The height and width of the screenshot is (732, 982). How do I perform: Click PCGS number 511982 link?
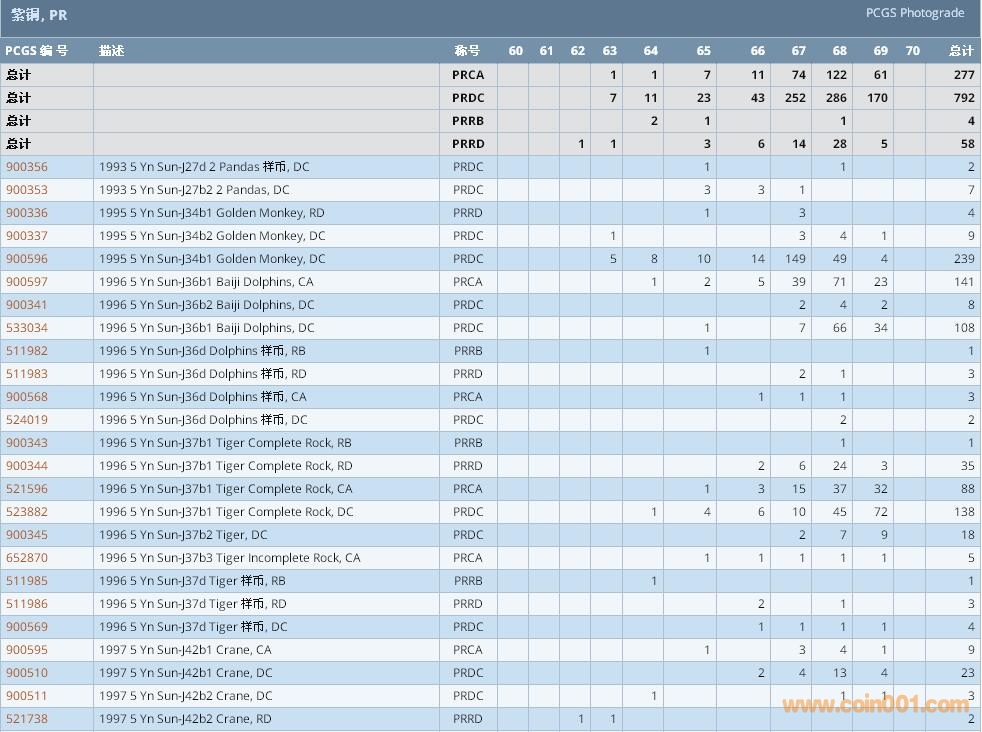27,351
